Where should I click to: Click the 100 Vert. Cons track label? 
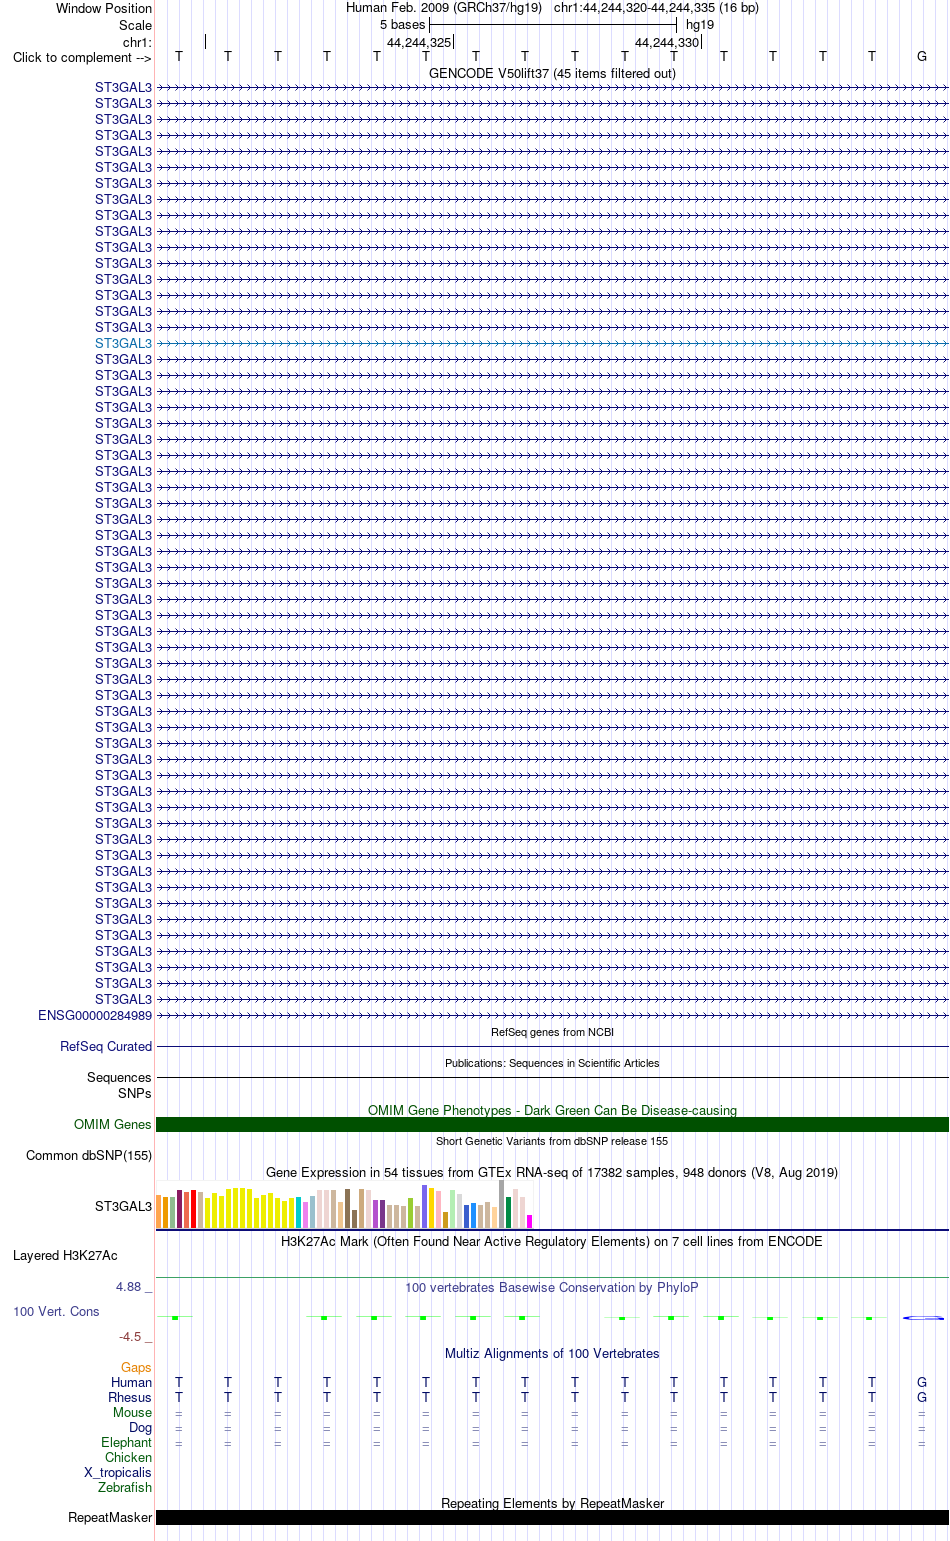(56, 1311)
